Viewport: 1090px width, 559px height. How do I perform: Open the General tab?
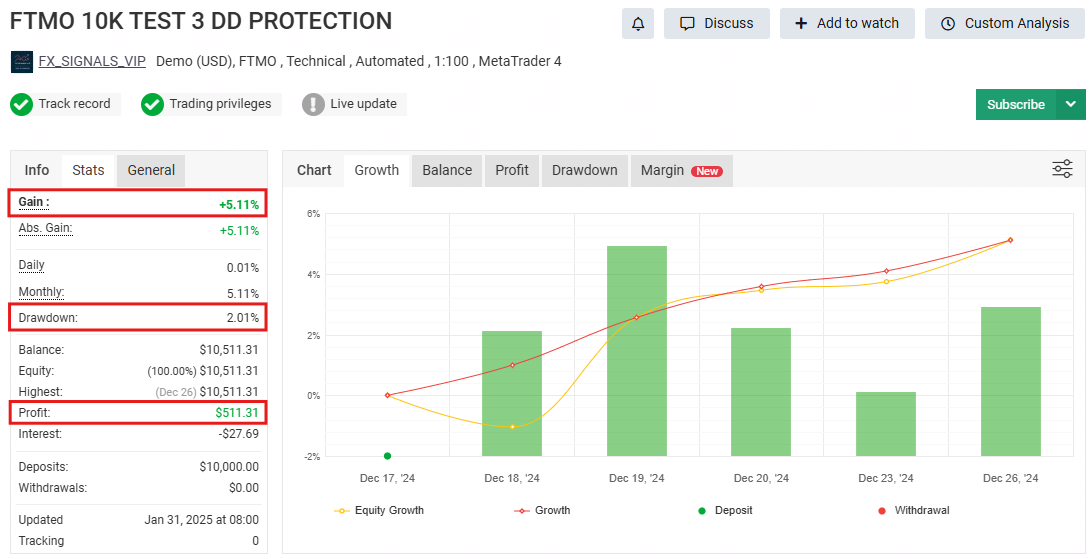point(151,170)
